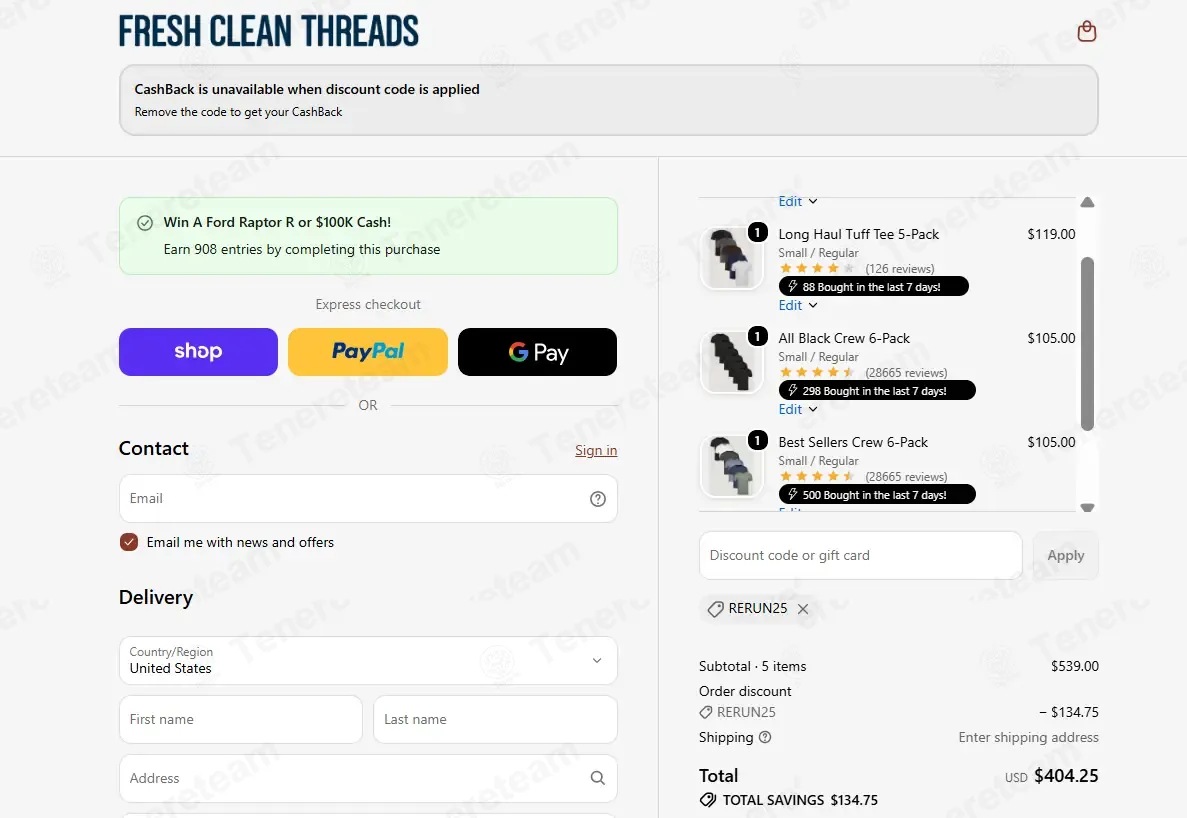Click the Total Savings tag icon

708,800
